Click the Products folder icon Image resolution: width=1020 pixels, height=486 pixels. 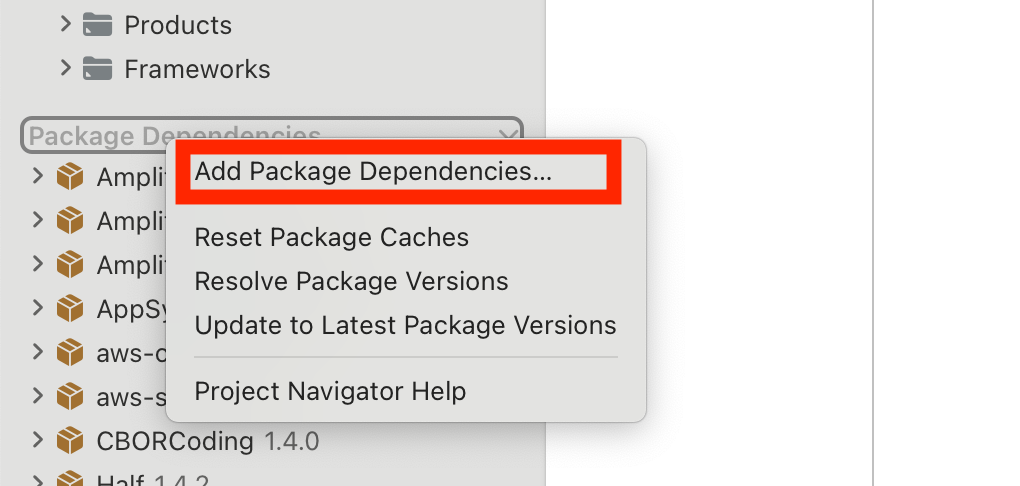(x=97, y=25)
